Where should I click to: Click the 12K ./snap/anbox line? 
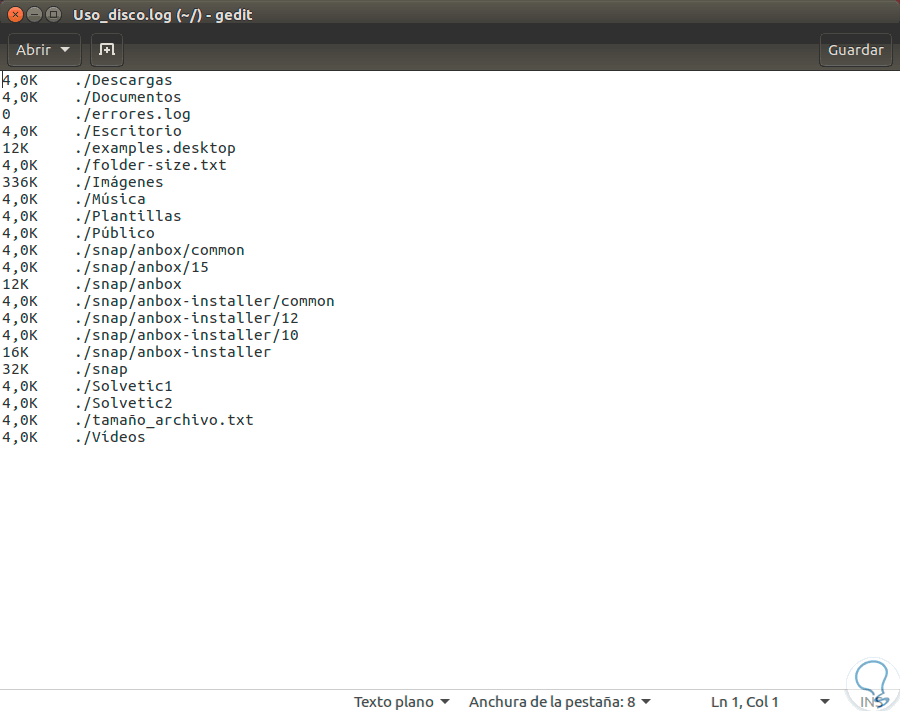[x=92, y=284]
